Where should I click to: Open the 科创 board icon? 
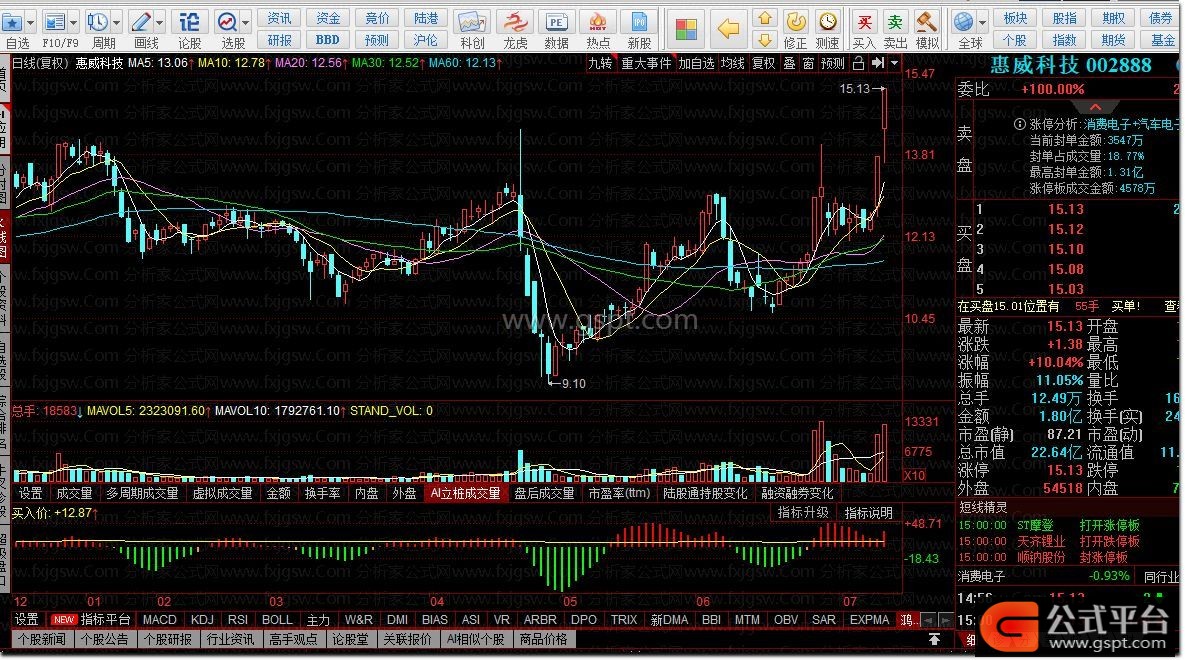(472, 22)
